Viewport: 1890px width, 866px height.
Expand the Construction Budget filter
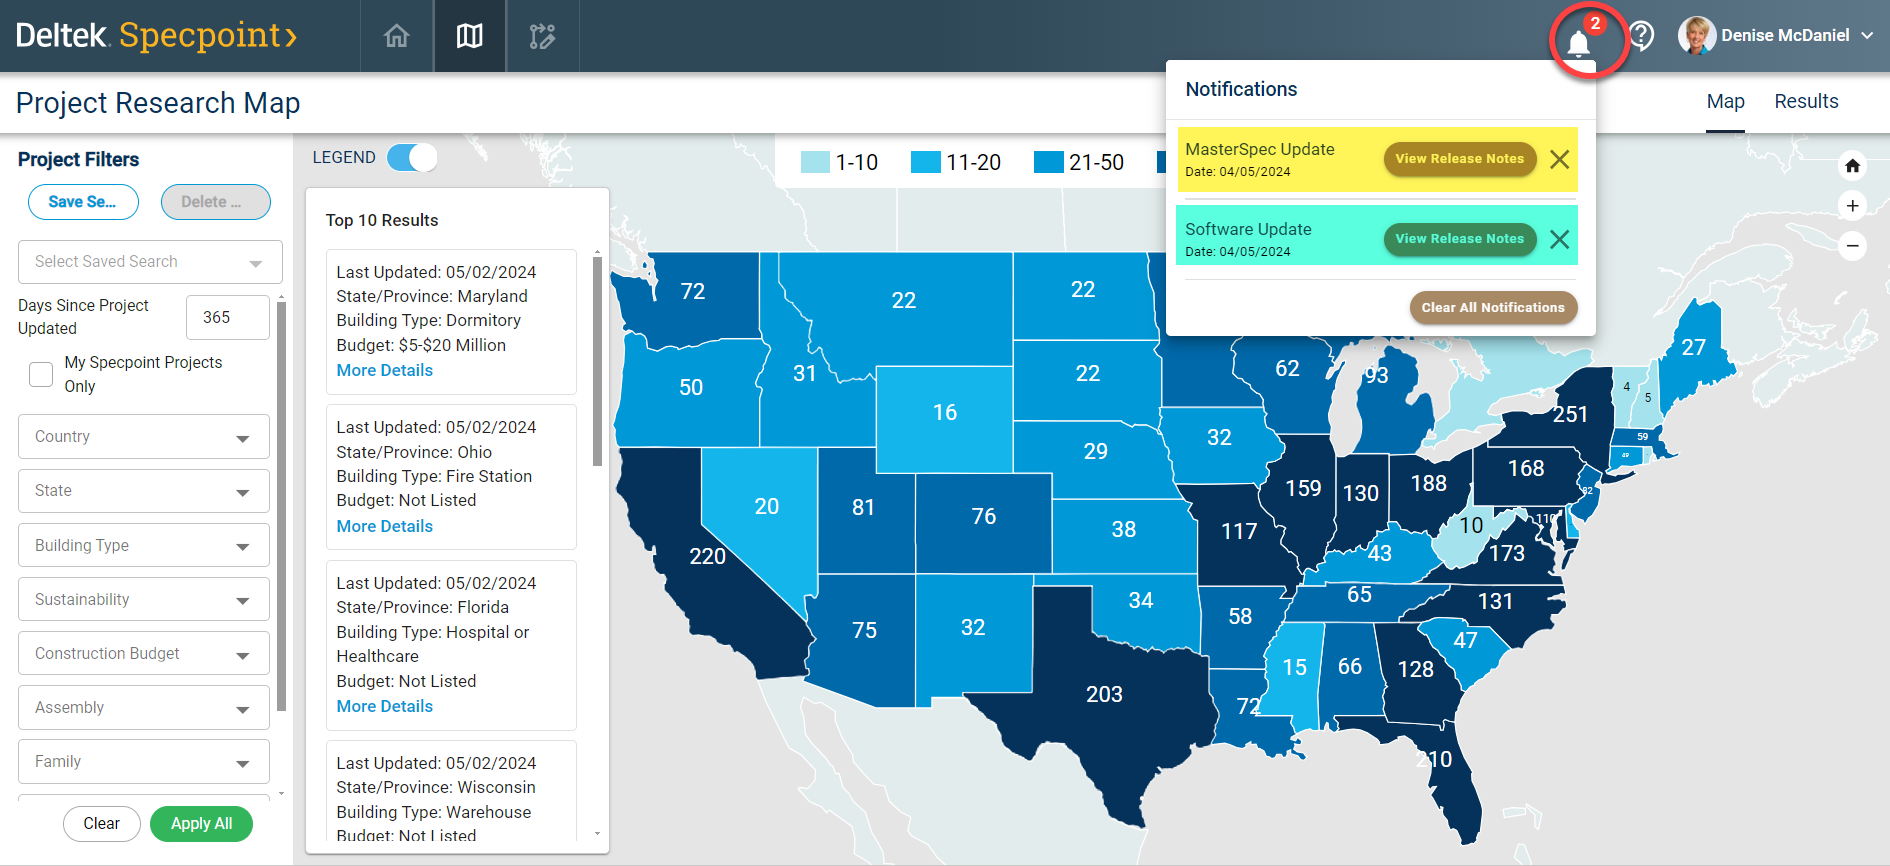144,654
